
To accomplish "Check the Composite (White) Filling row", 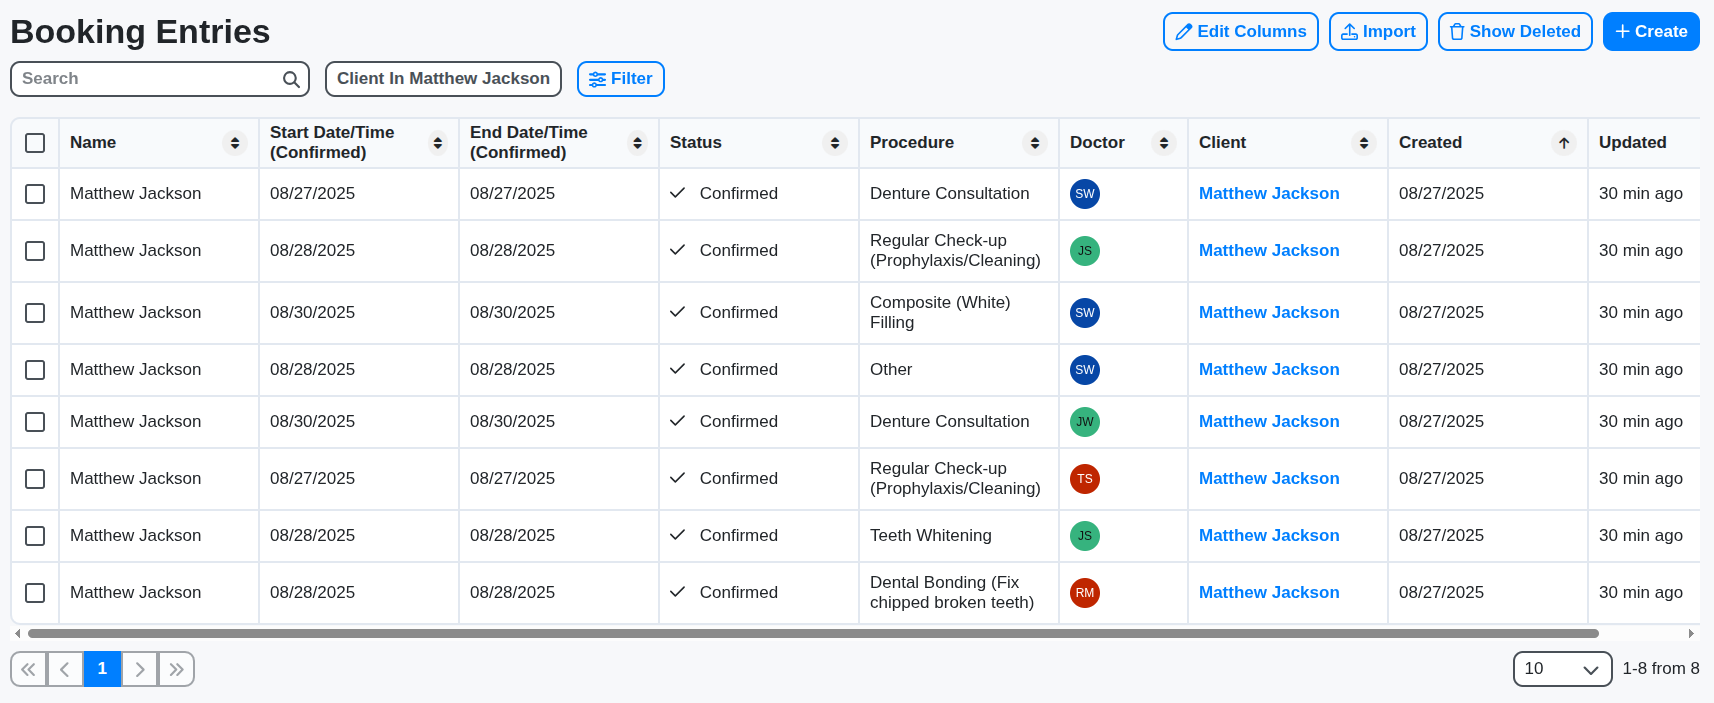I will click(x=35, y=313).
